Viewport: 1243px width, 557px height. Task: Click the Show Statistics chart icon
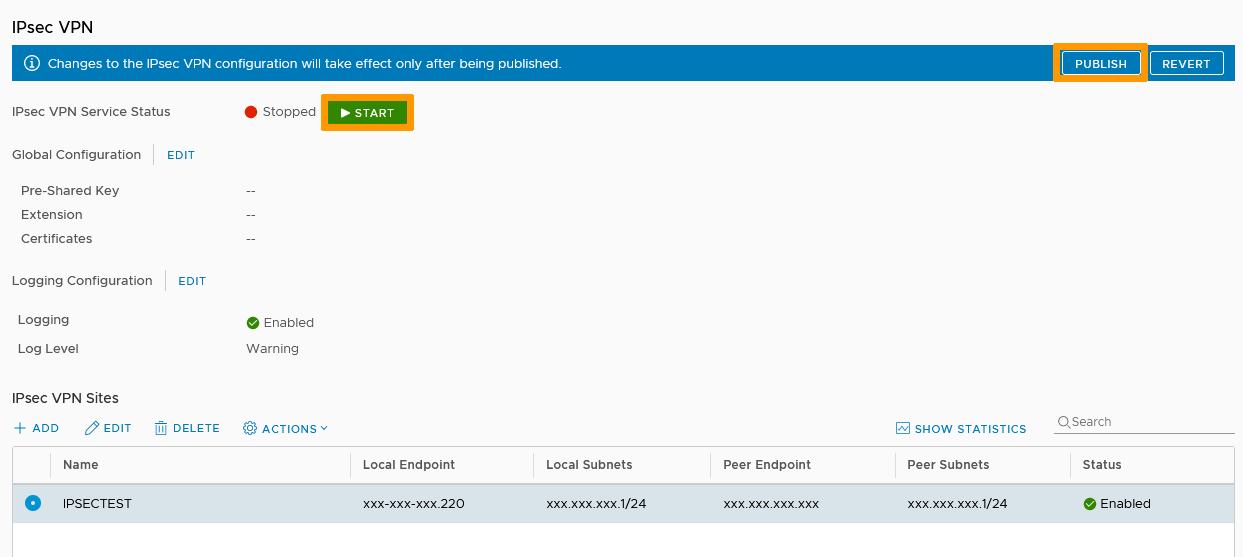point(903,428)
